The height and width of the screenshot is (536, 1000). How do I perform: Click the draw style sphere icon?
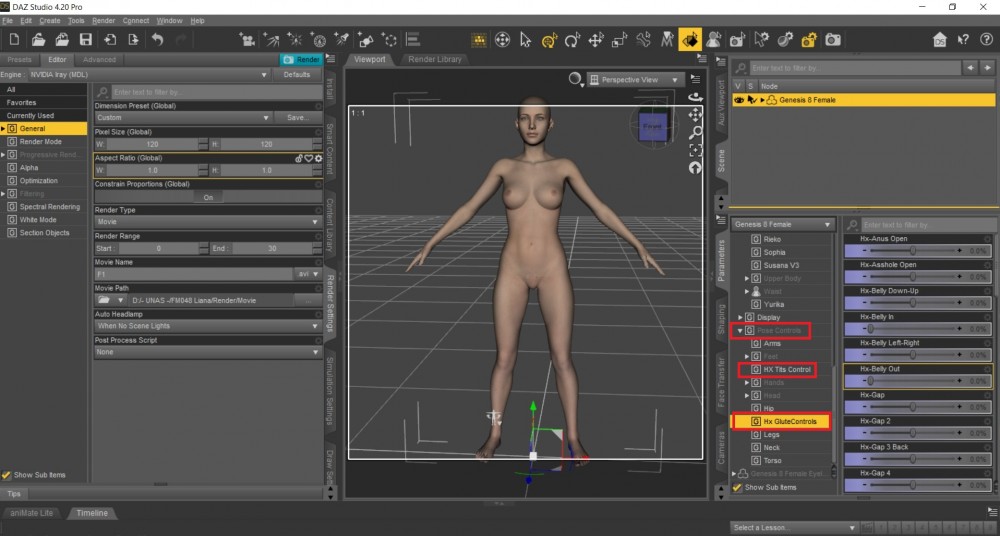tap(575, 78)
